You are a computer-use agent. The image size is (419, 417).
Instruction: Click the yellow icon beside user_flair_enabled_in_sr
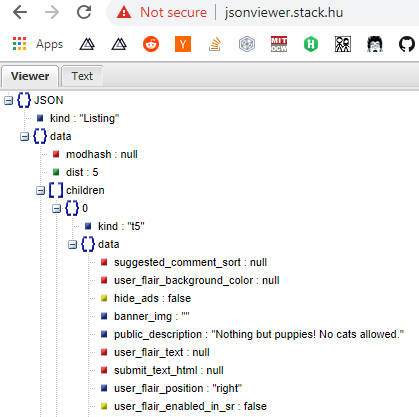pos(104,406)
